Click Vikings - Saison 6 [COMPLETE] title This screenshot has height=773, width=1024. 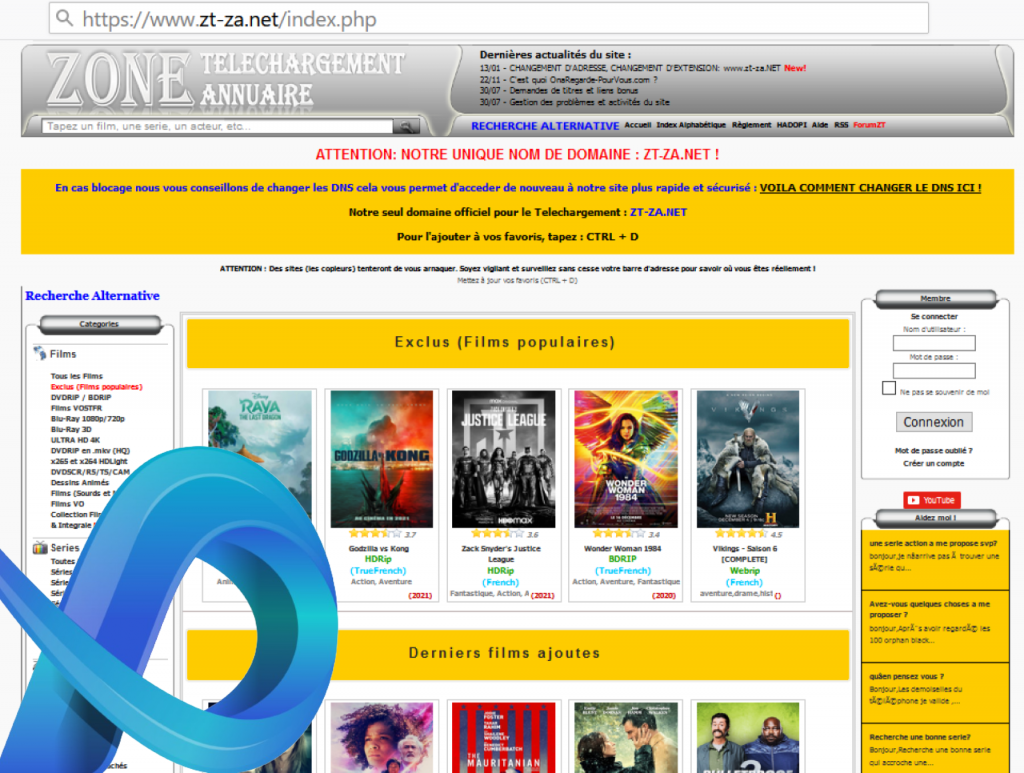pyautogui.click(x=744, y=554)
